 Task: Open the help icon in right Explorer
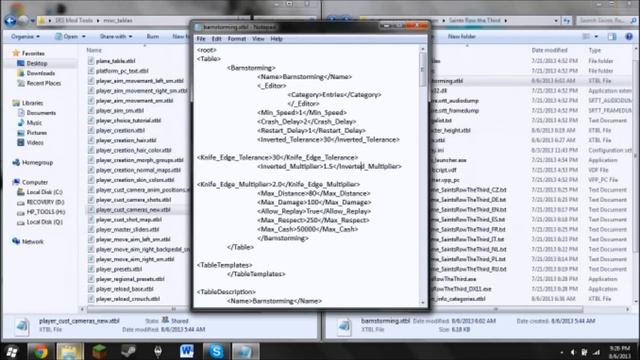pos(629,36)
